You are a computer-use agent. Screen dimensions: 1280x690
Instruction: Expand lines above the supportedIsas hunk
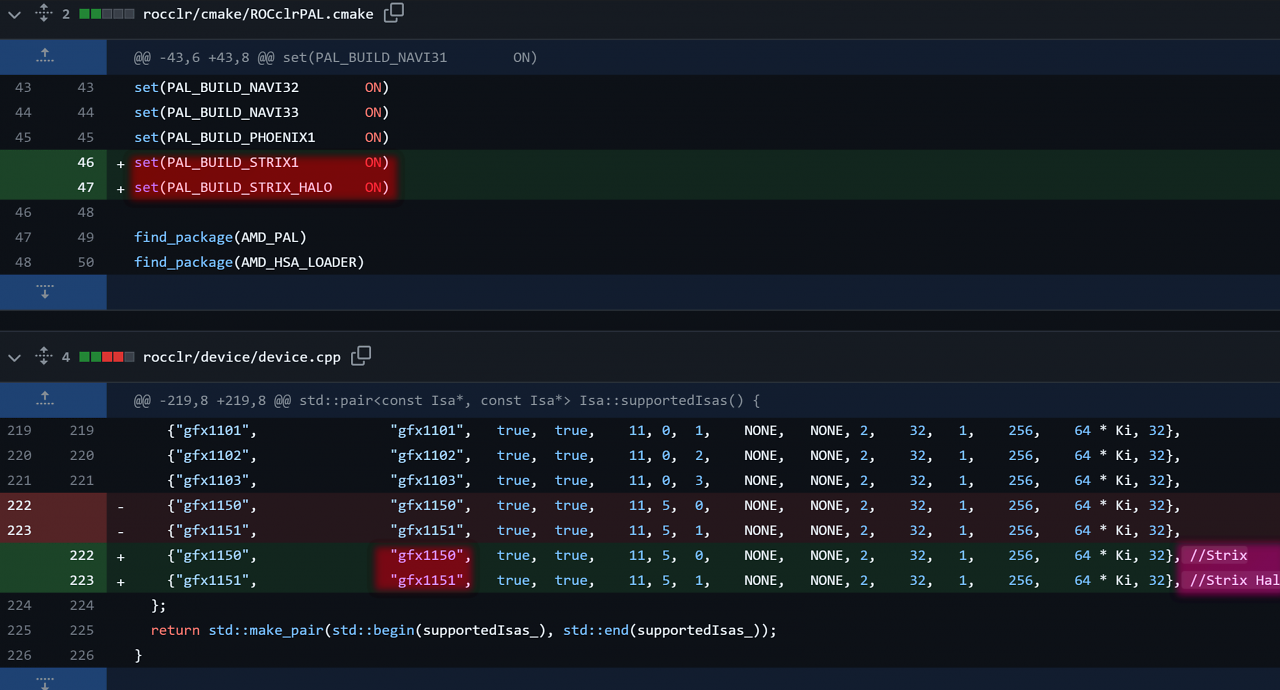(44, 400)
